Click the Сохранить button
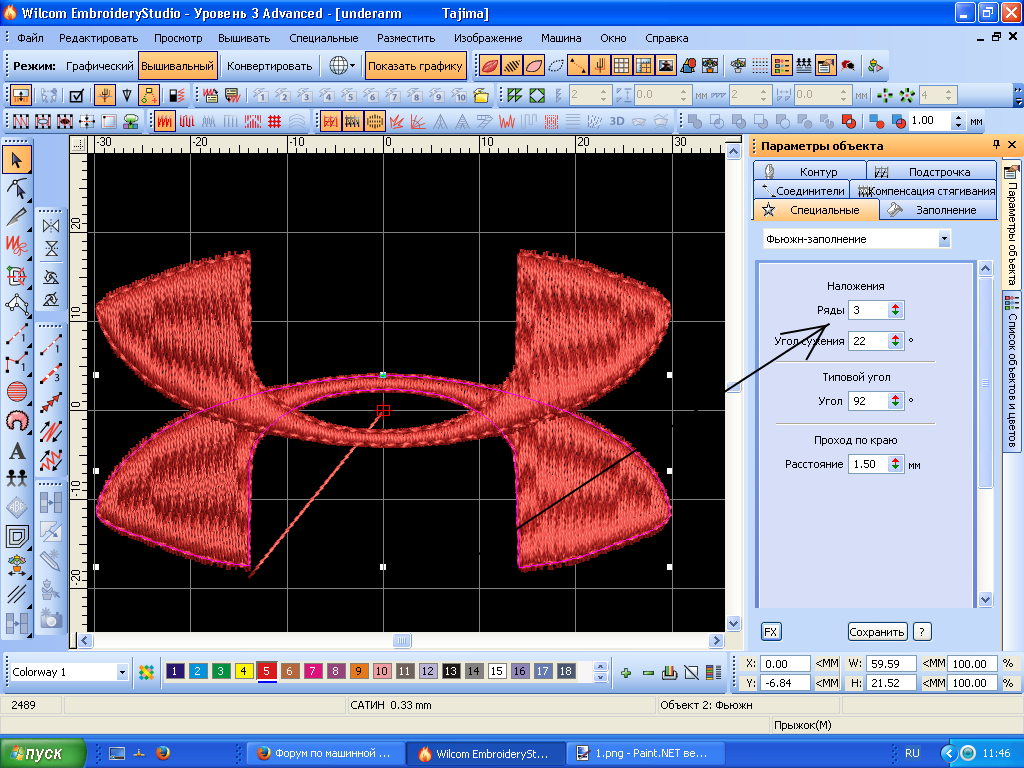 click(877, 632)
